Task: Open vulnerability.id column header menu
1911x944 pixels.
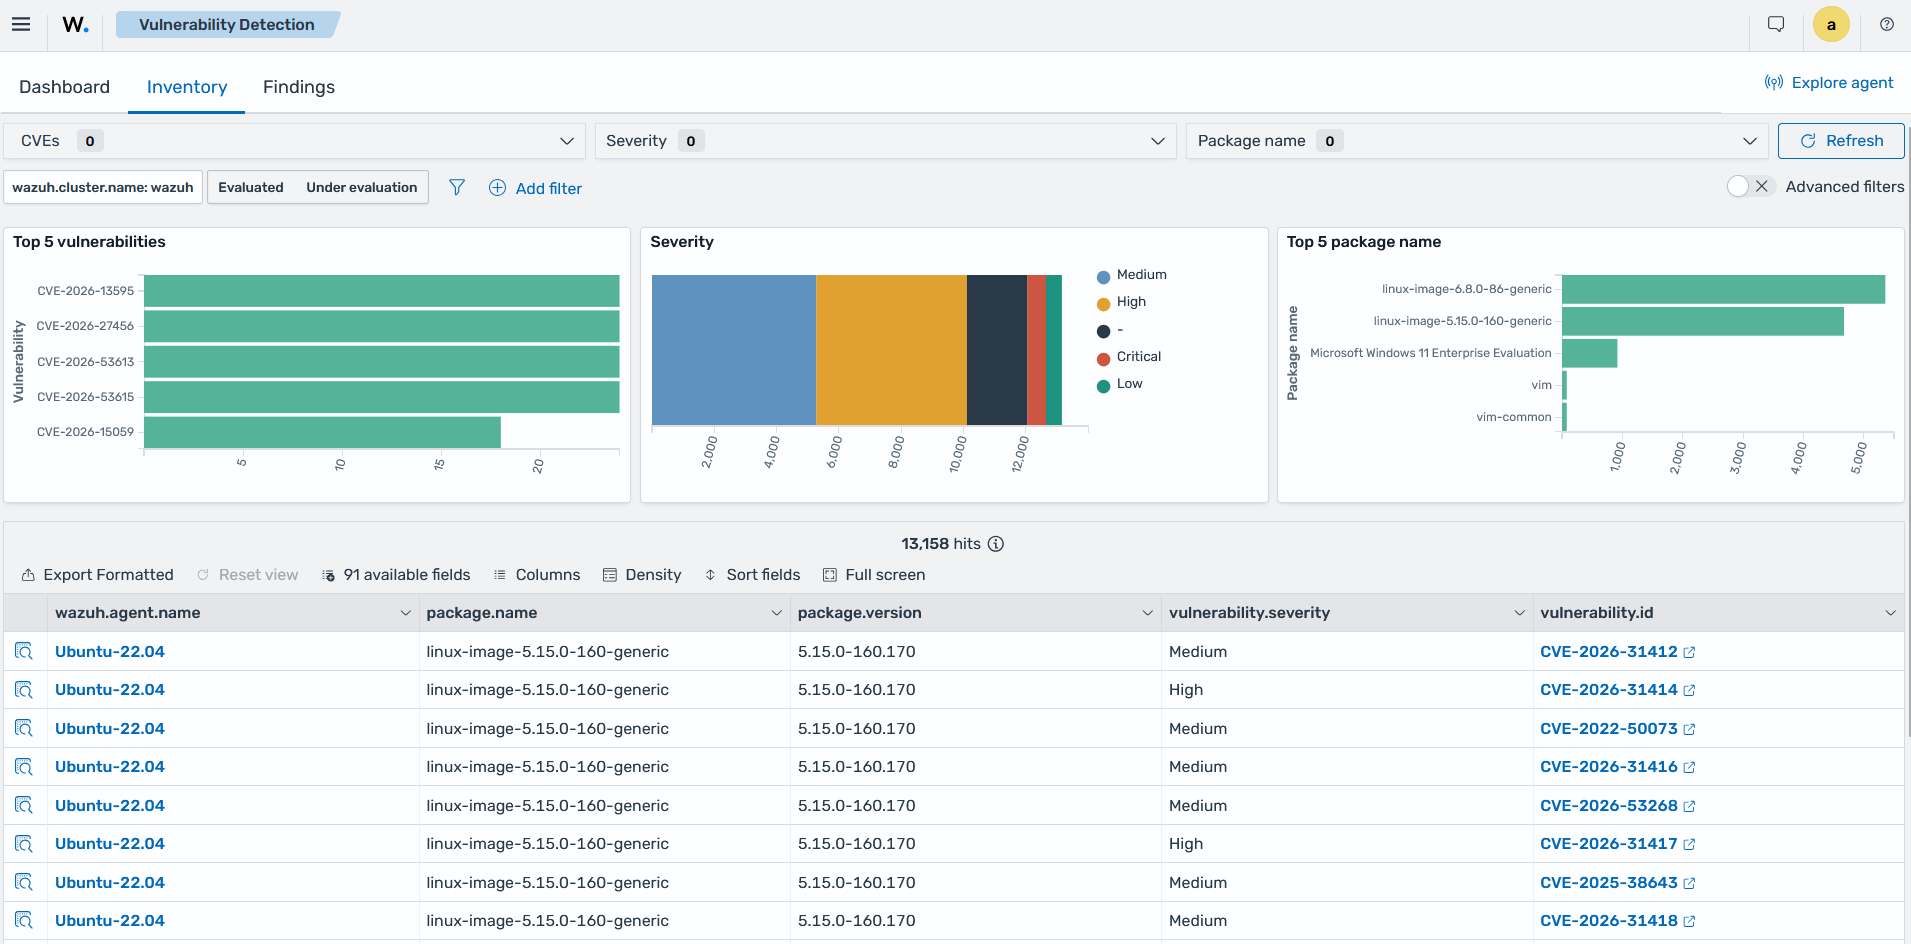Action: 1890,613
